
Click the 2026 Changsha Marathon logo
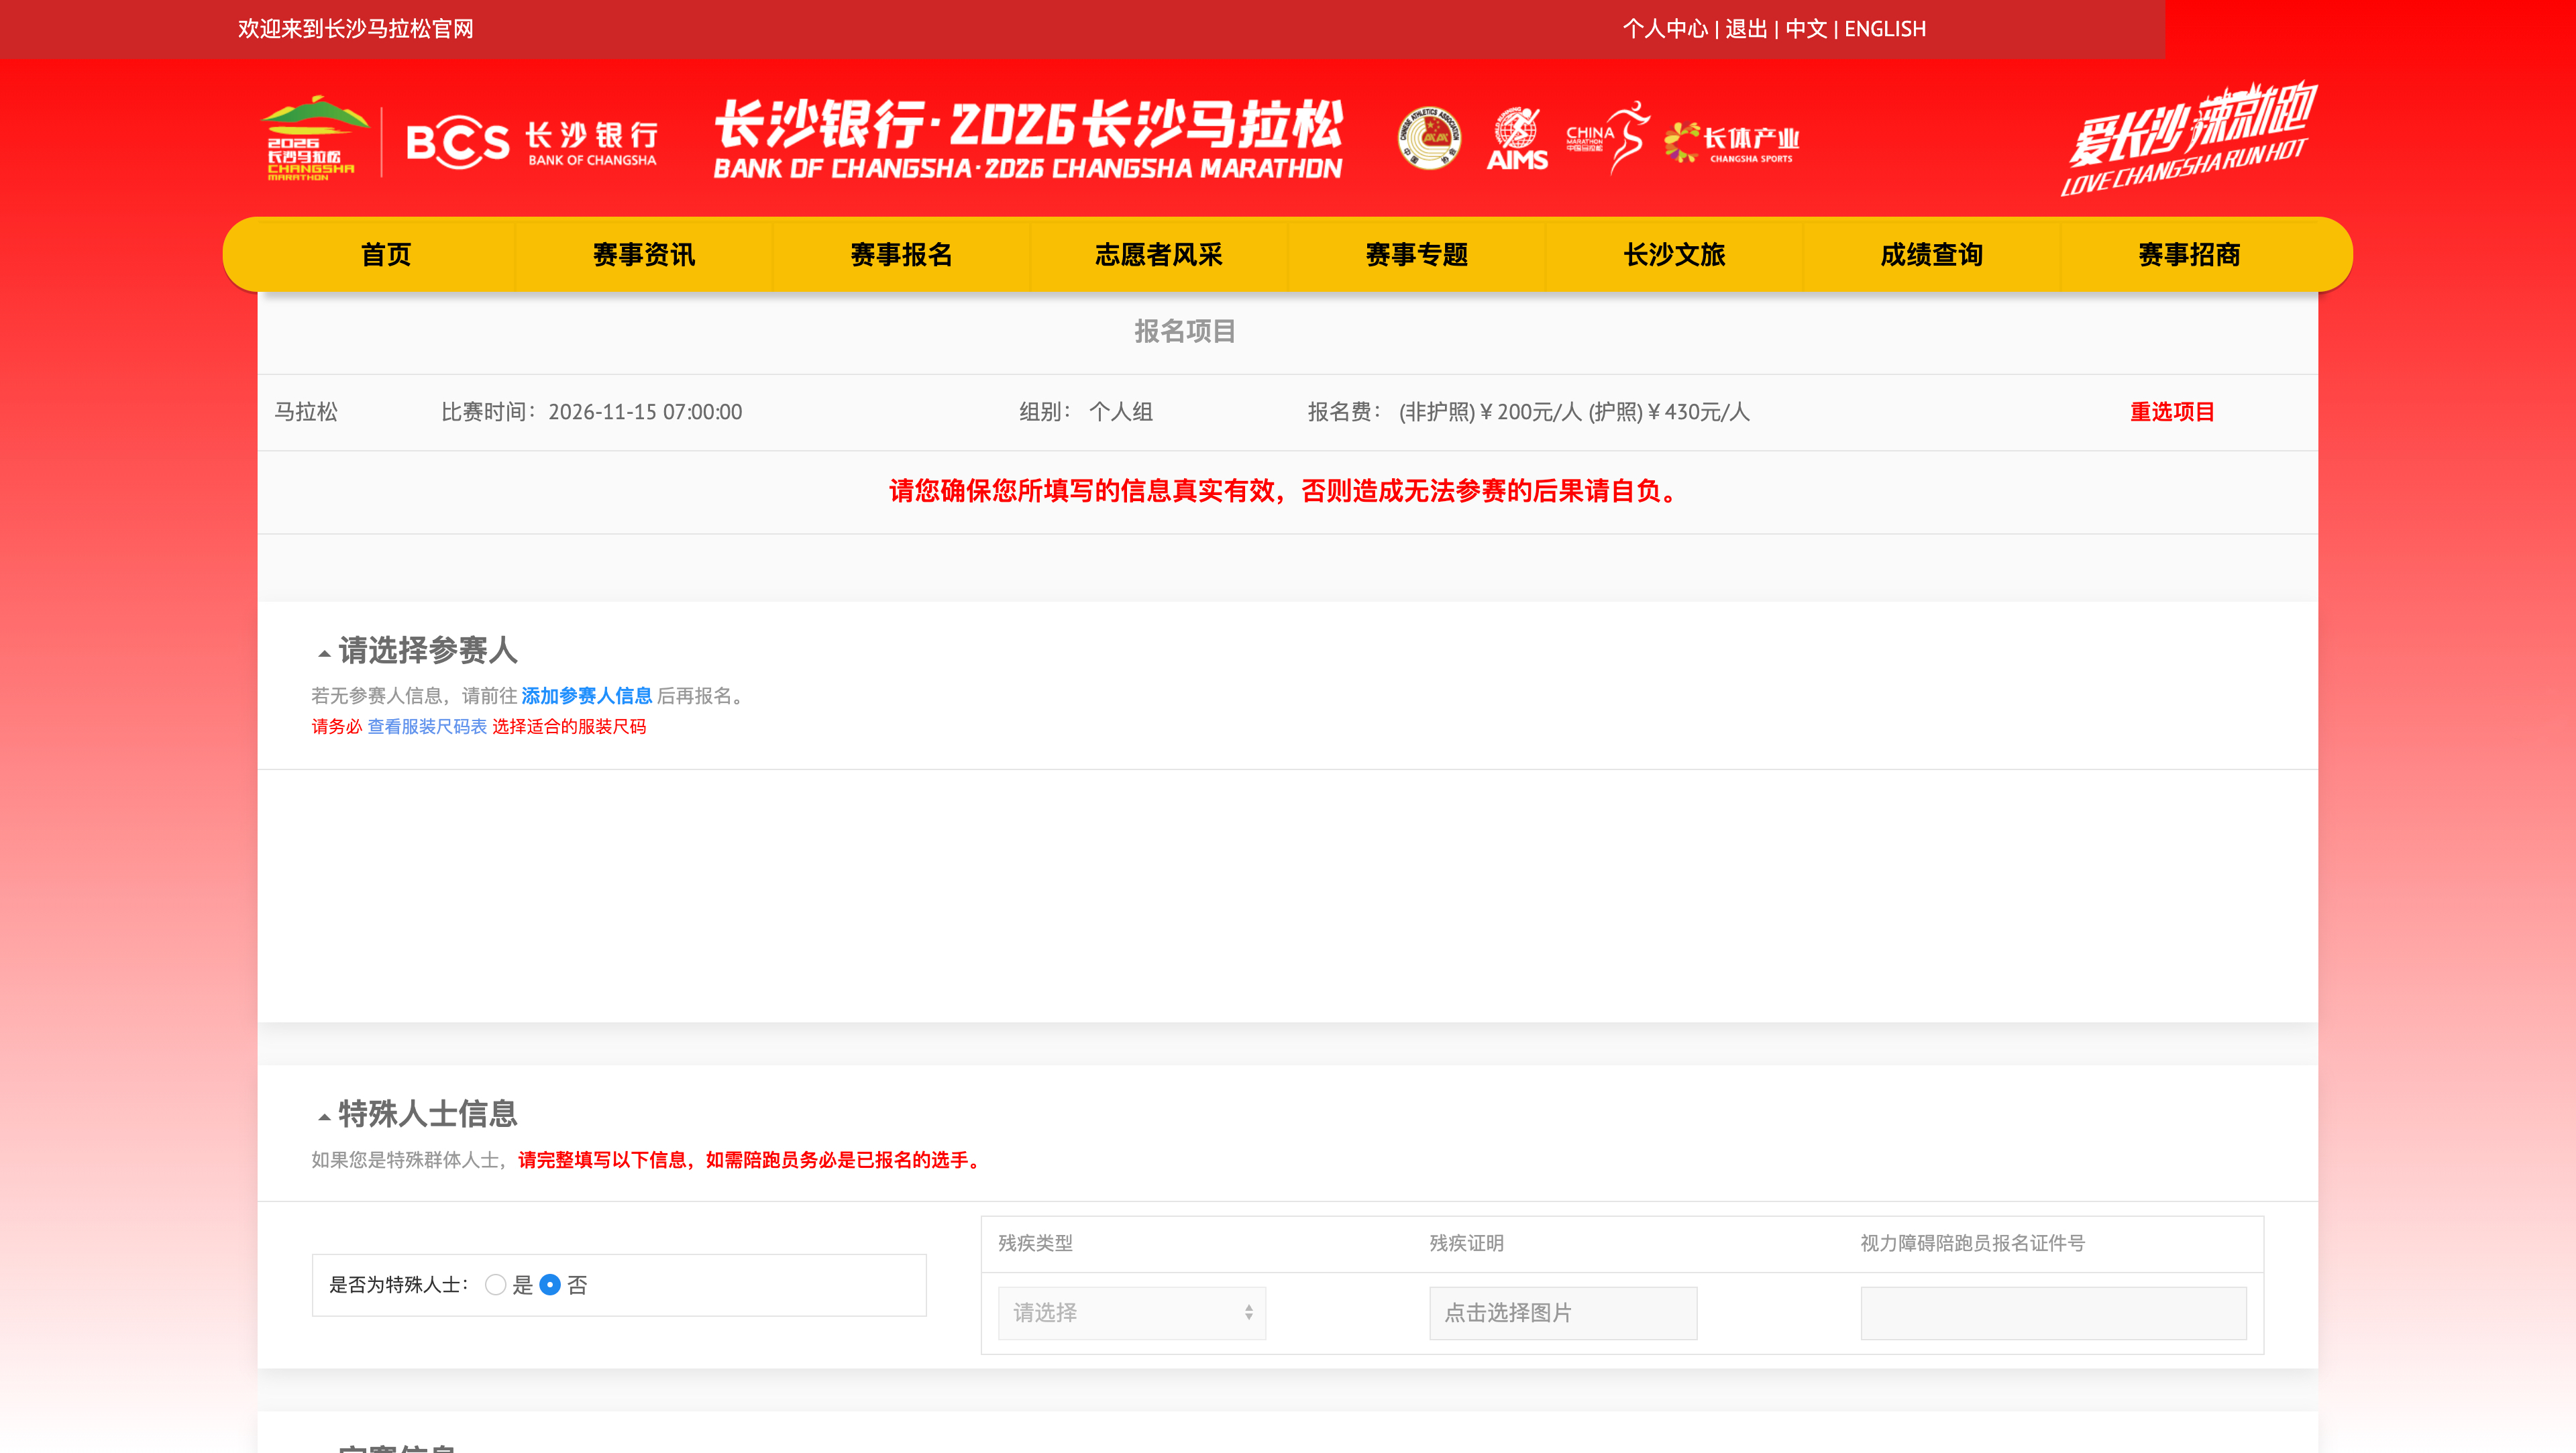(x=314, y=139)
